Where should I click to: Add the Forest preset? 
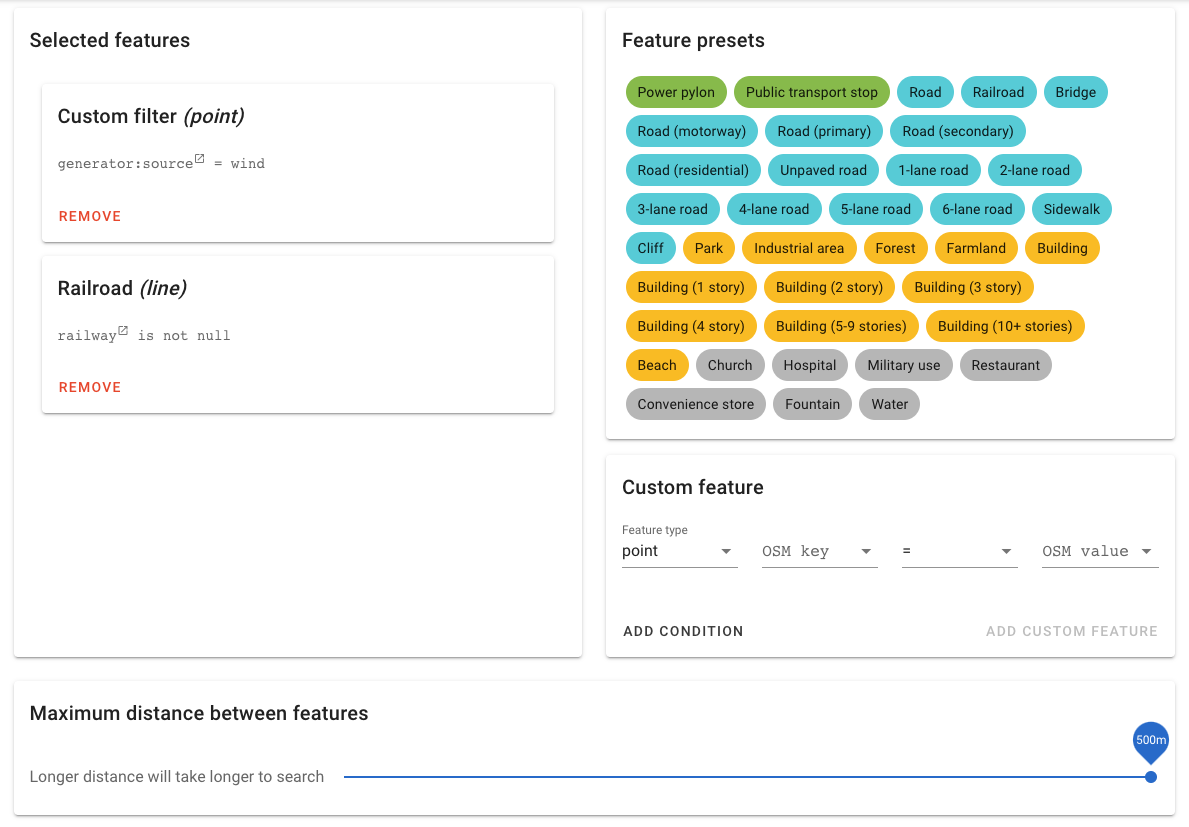(895, 249)
